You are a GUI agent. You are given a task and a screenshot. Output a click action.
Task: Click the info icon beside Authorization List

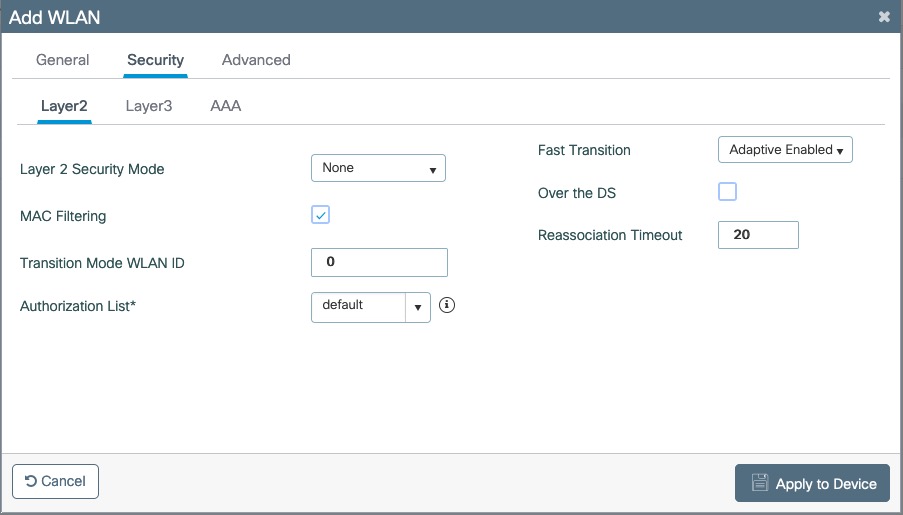[x=447, y=306]
